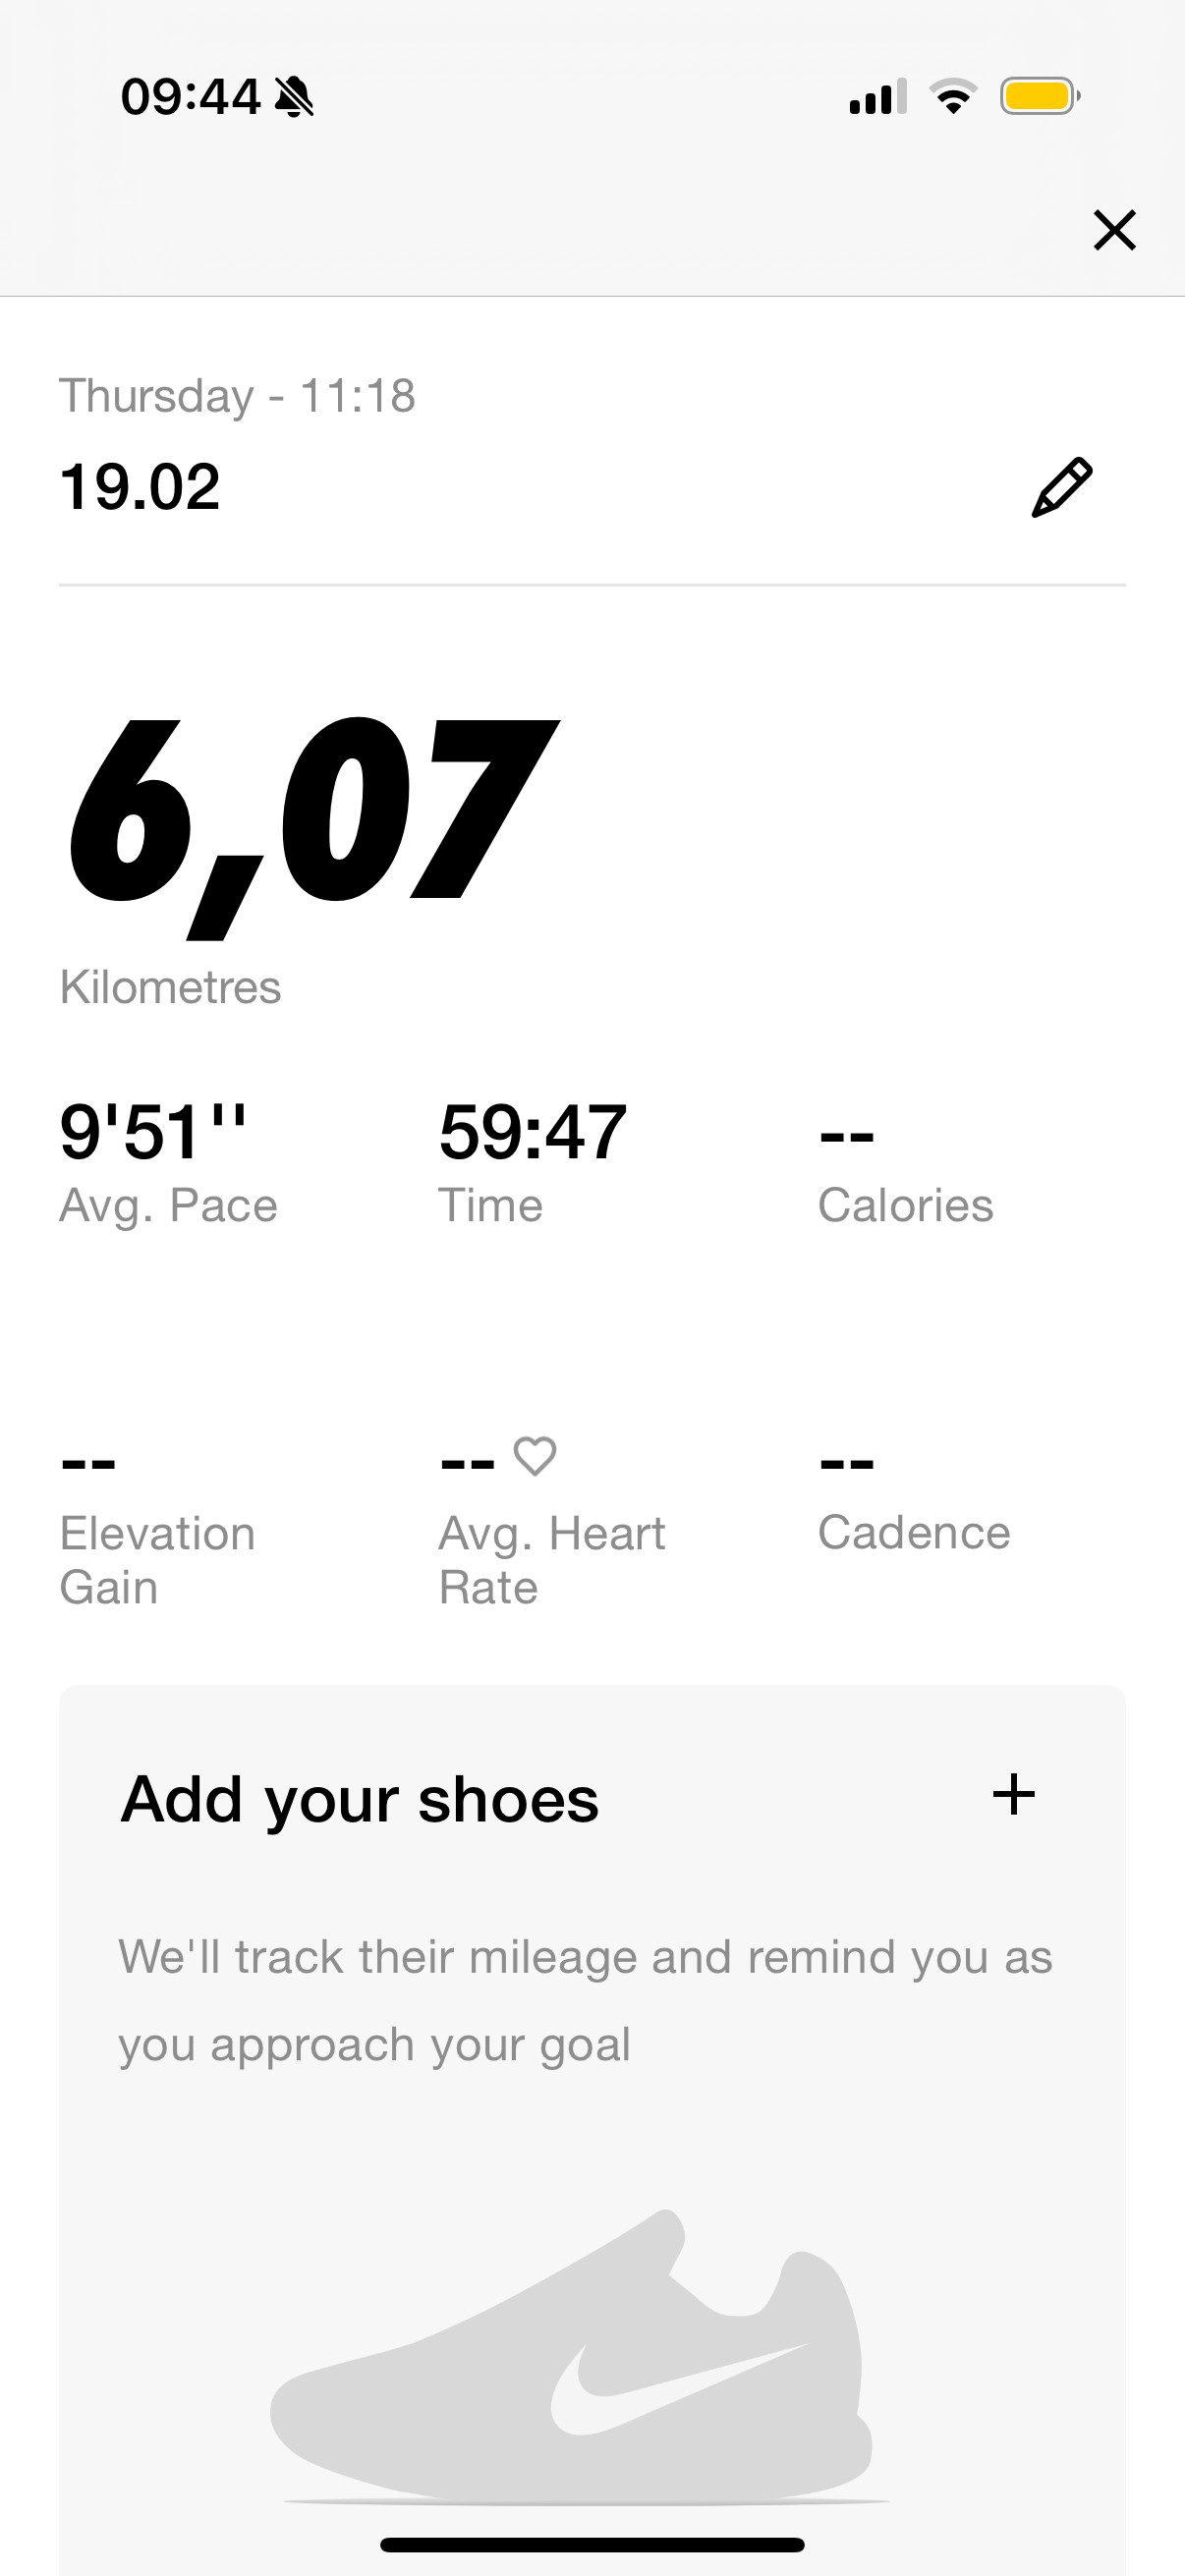The width and height of the screenshot is (1185, 2576).
Task: Close the run summary with X
Action: pos(1114,230)
